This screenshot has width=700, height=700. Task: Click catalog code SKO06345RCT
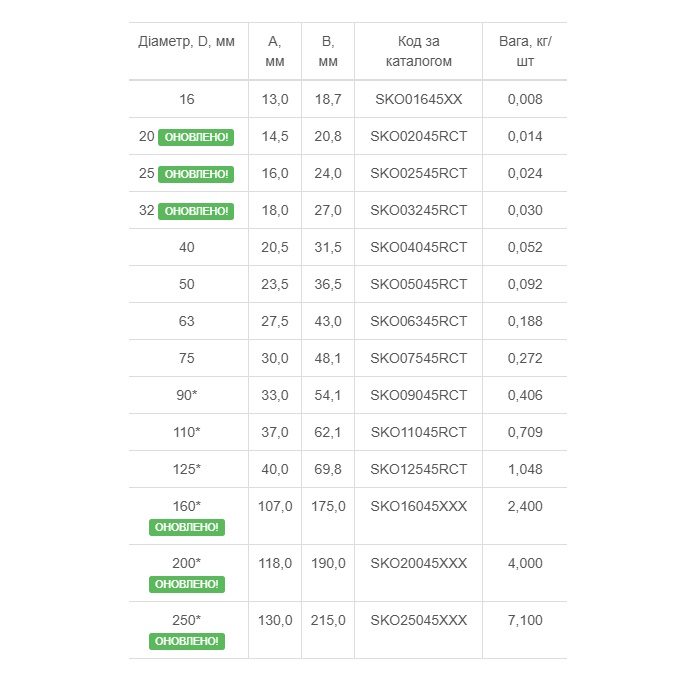419,321
